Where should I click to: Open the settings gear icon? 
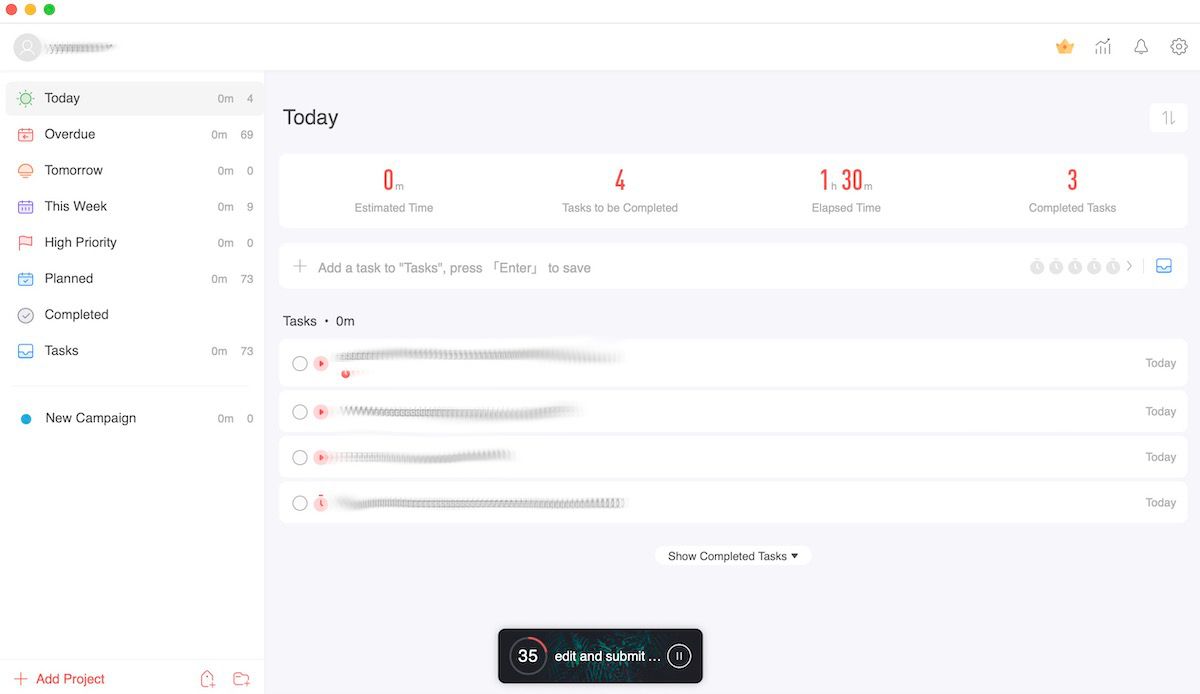coord(1179,47)
